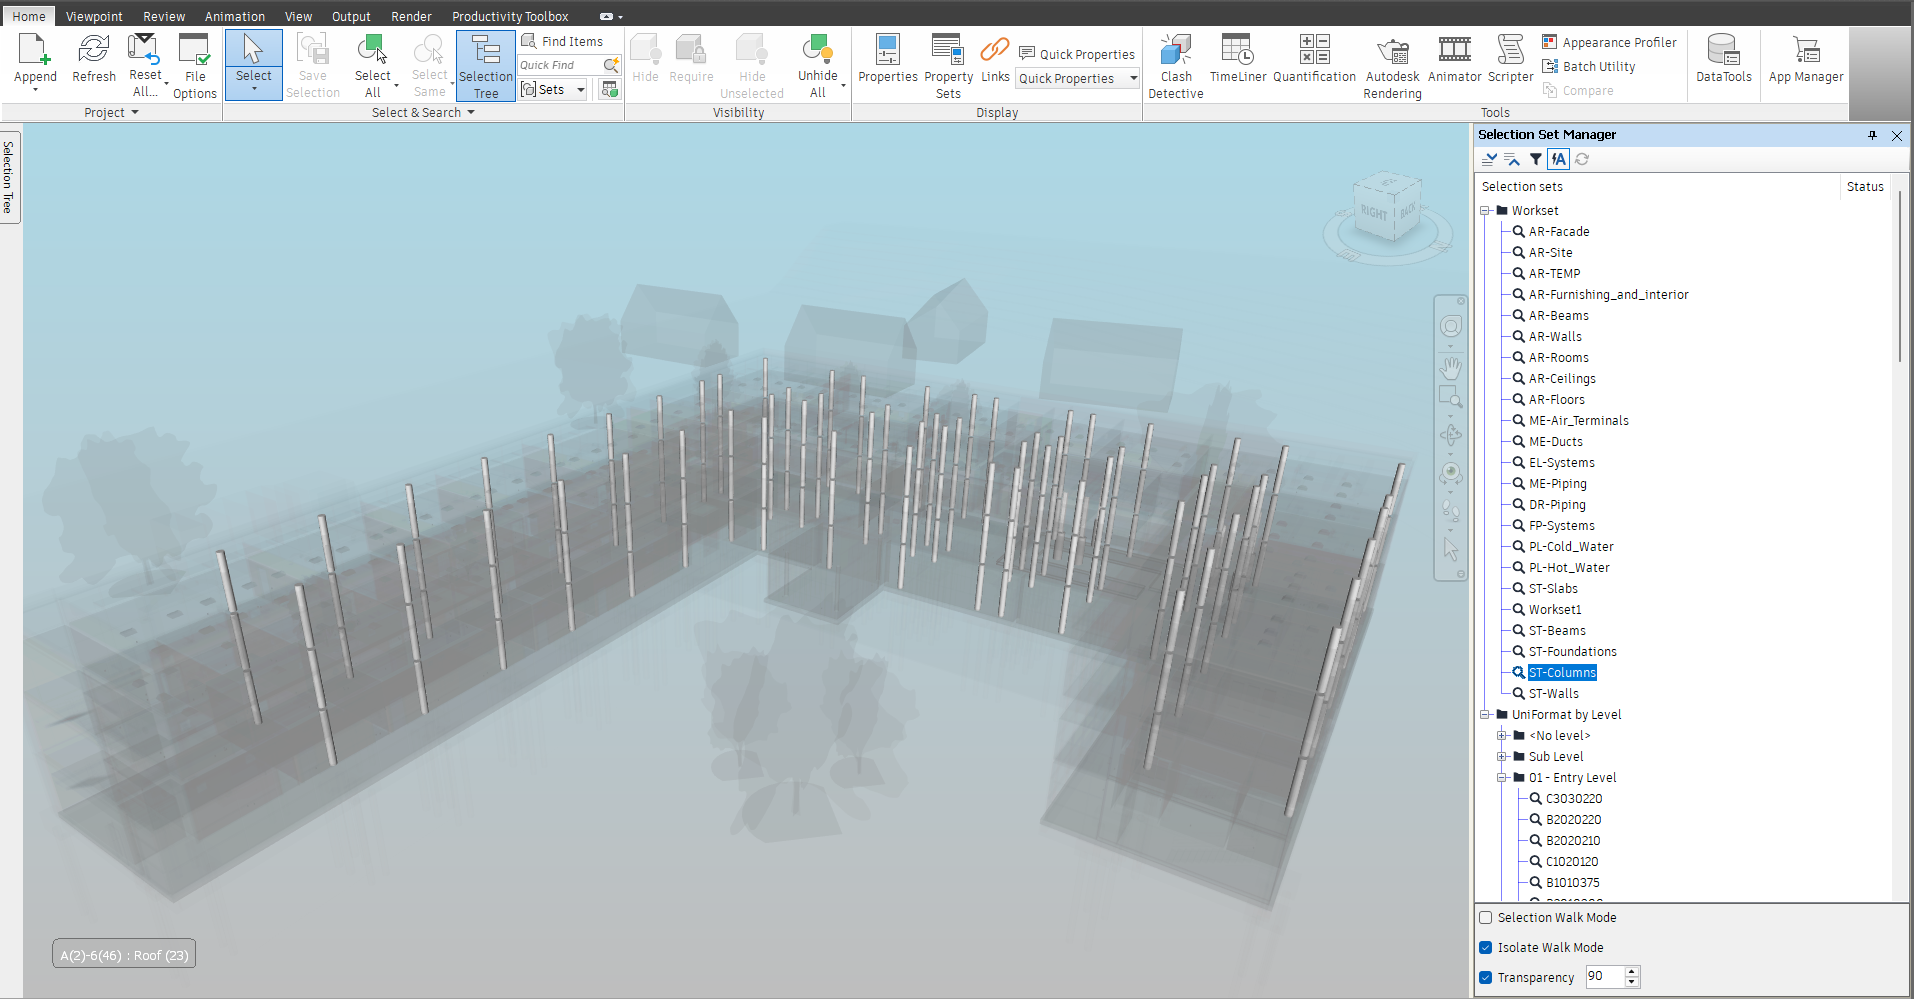Click the Transparency value field
1914x999 pixels.
[1604, 977]
